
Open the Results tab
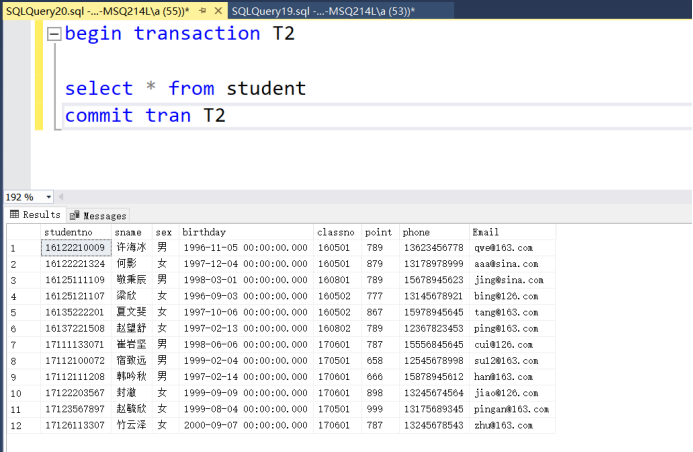tap(35, 215)
